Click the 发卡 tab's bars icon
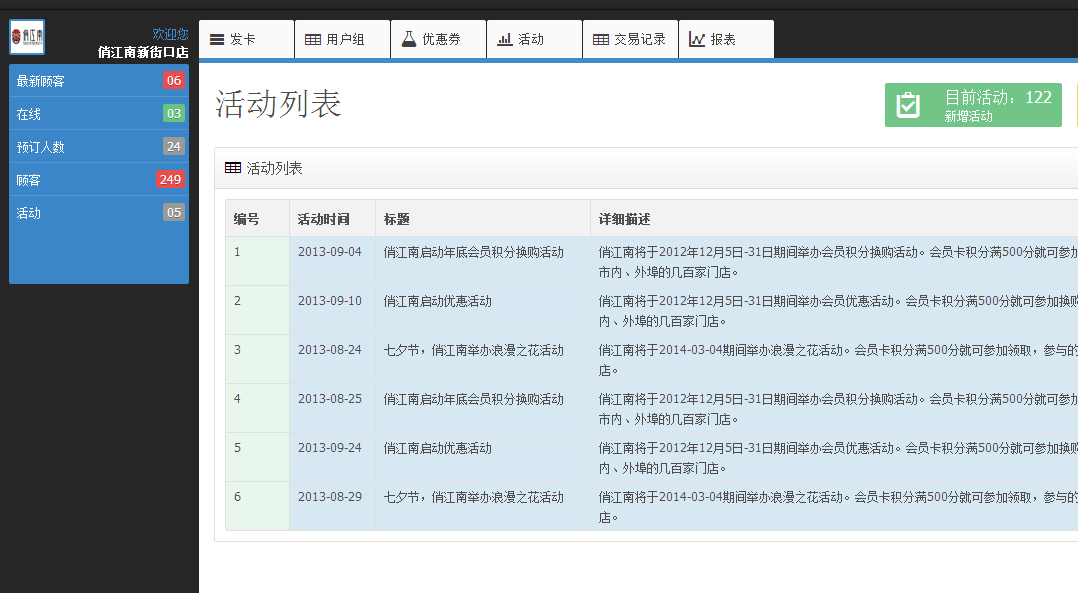This screenshot has height=593, width=1078. (x=217, y=40)
